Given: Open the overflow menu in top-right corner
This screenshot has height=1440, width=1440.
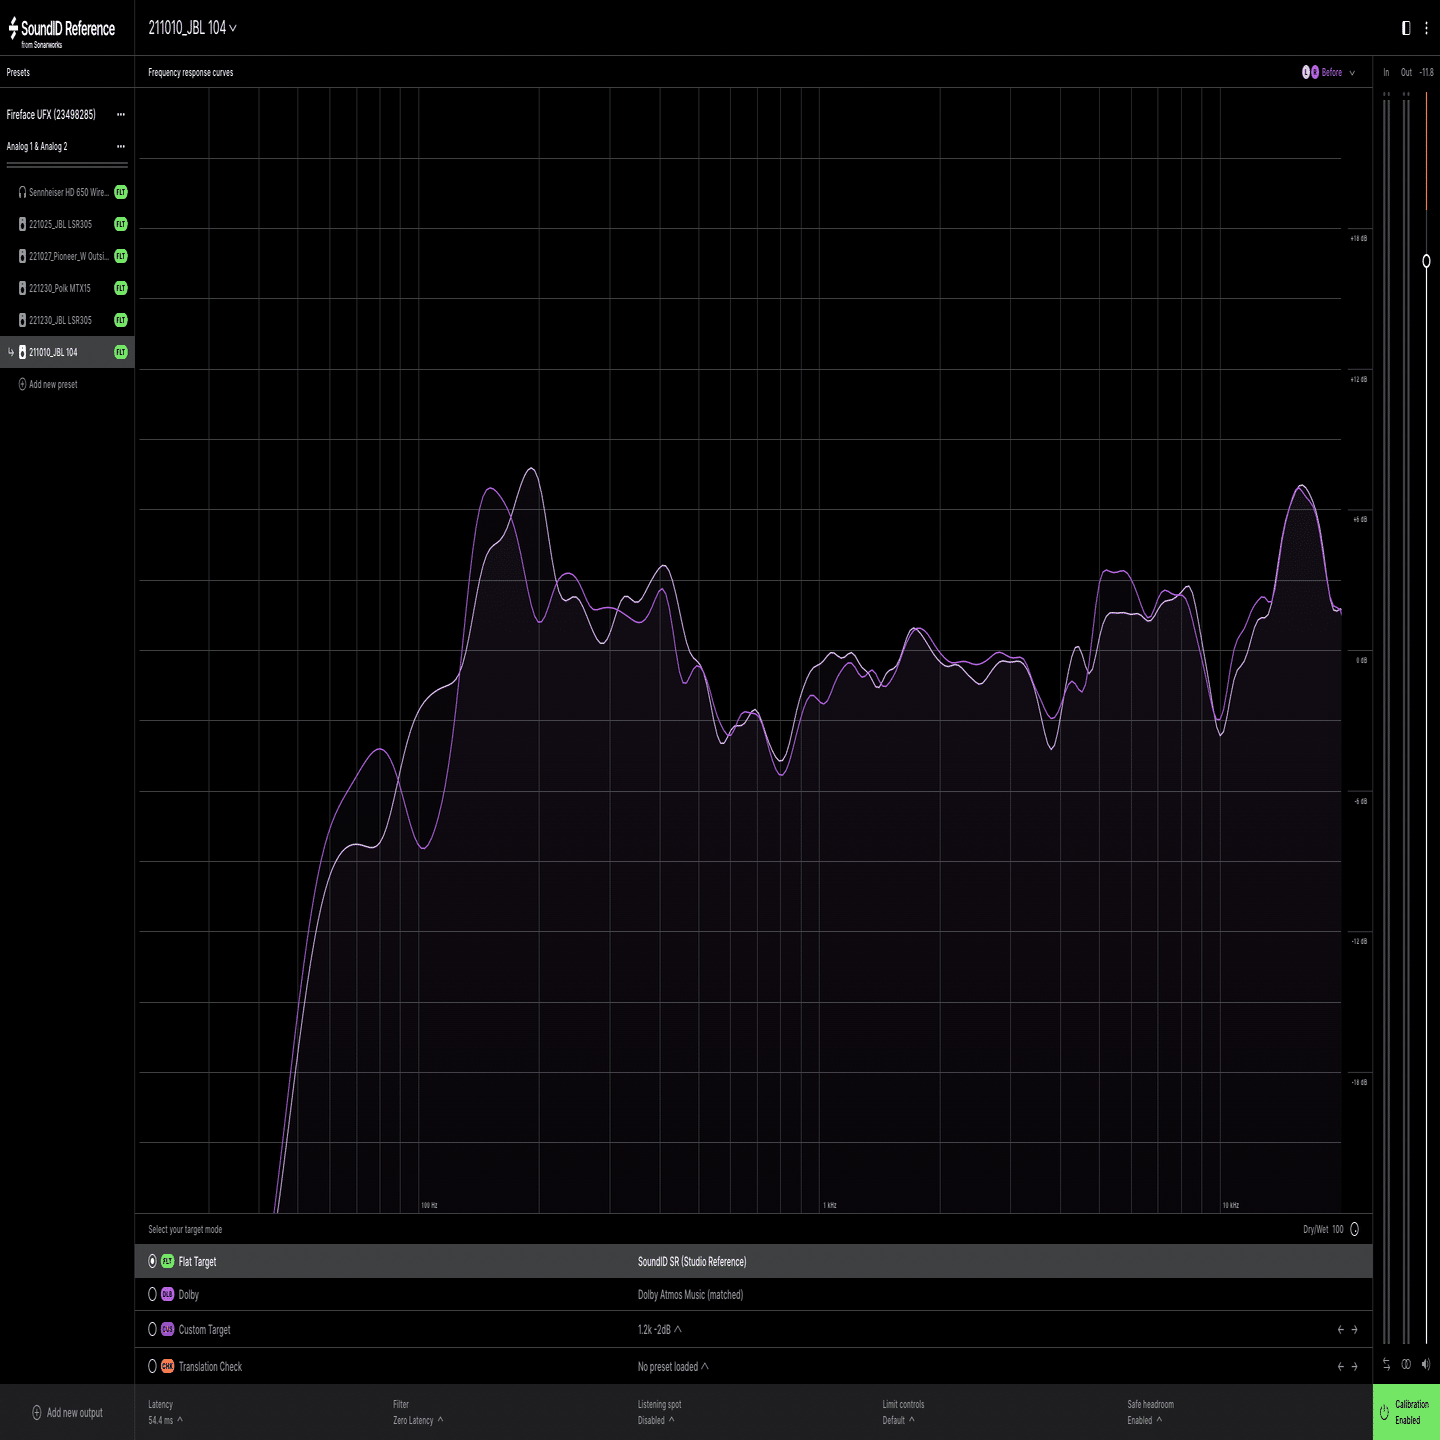Looking at the screenshot, I should point(1424,28).
